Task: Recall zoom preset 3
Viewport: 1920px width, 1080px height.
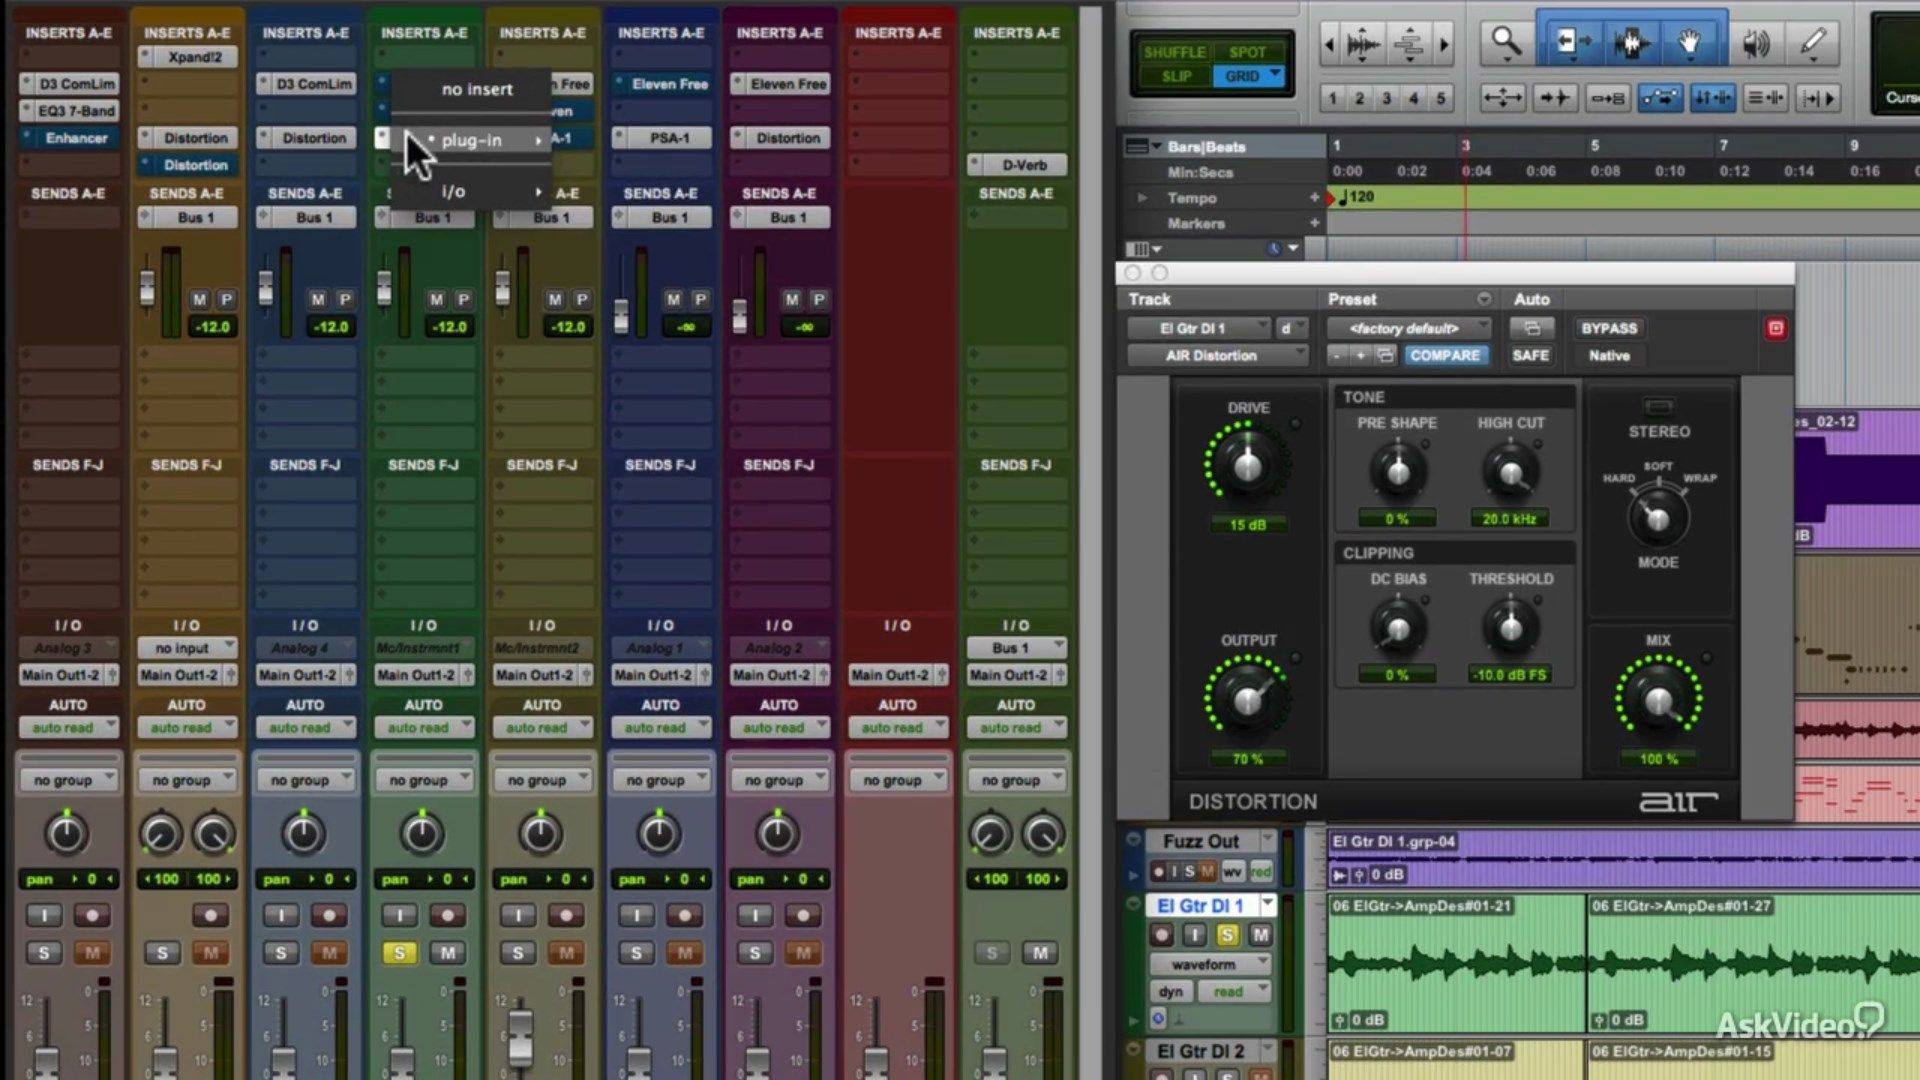Action: point(1386,98)
